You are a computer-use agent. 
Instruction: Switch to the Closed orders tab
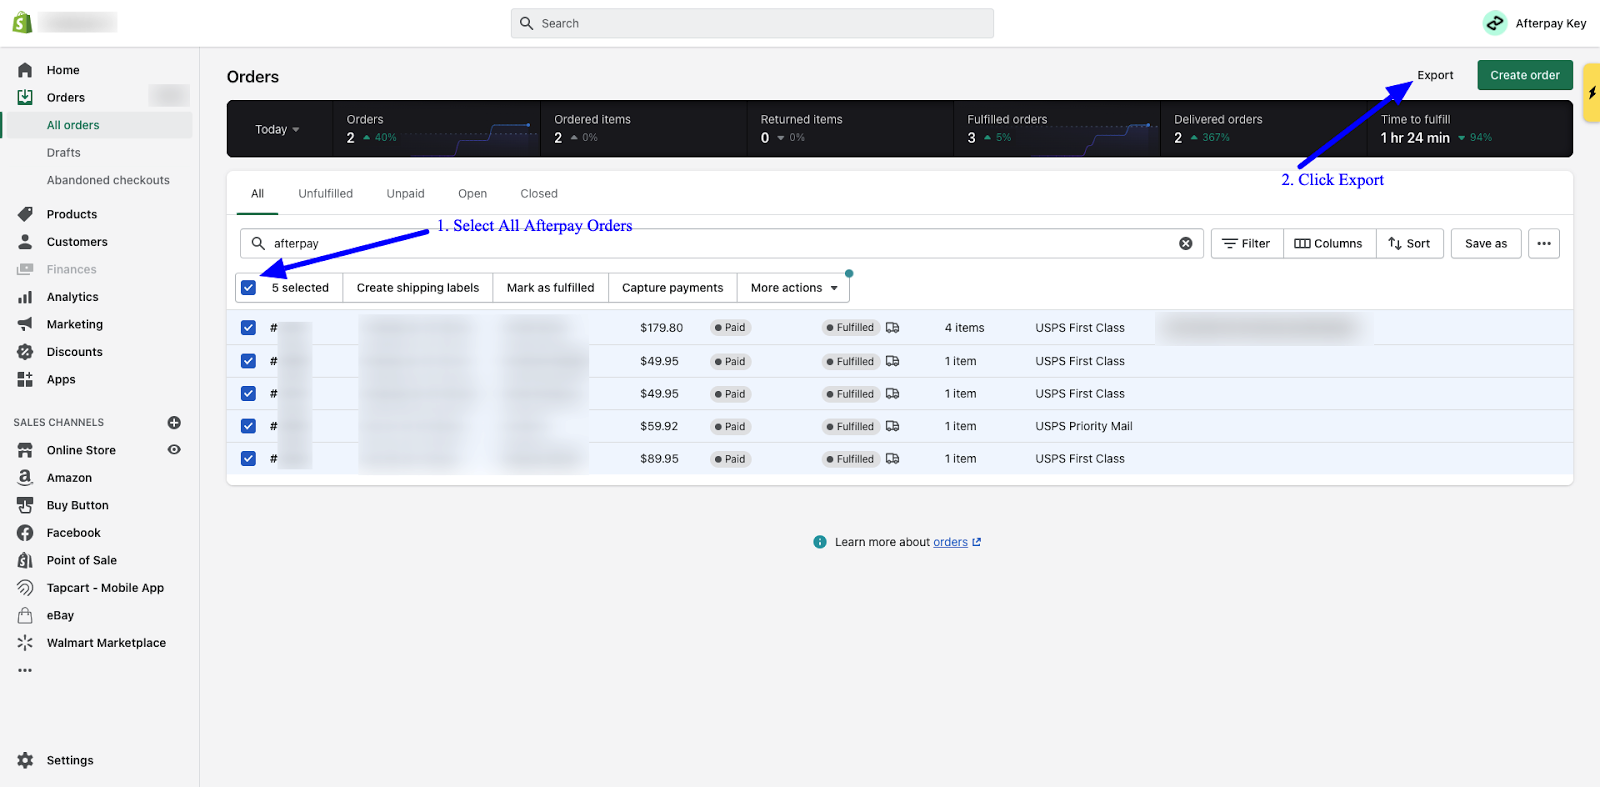538,194
